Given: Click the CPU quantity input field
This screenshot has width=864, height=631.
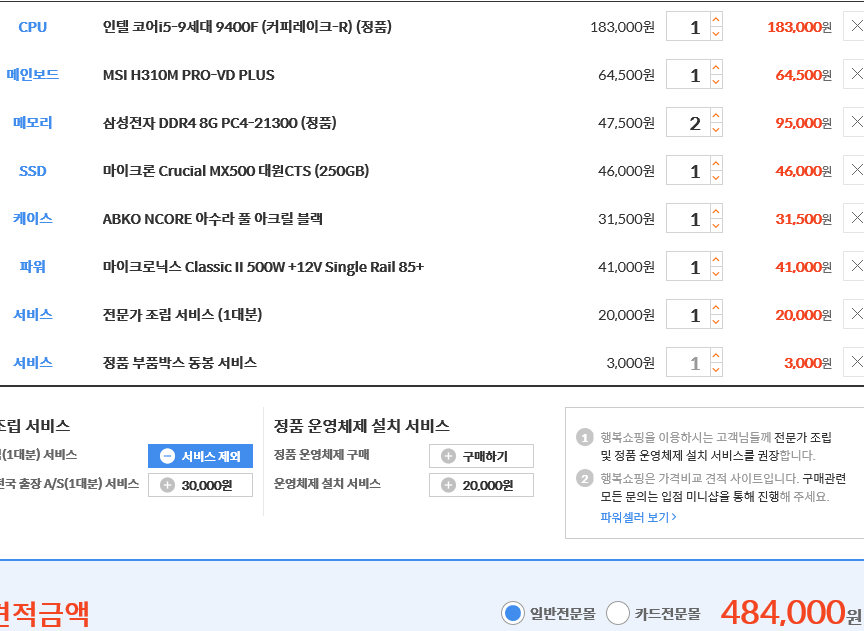Looking at the screenshot, I should click(688, 26).
